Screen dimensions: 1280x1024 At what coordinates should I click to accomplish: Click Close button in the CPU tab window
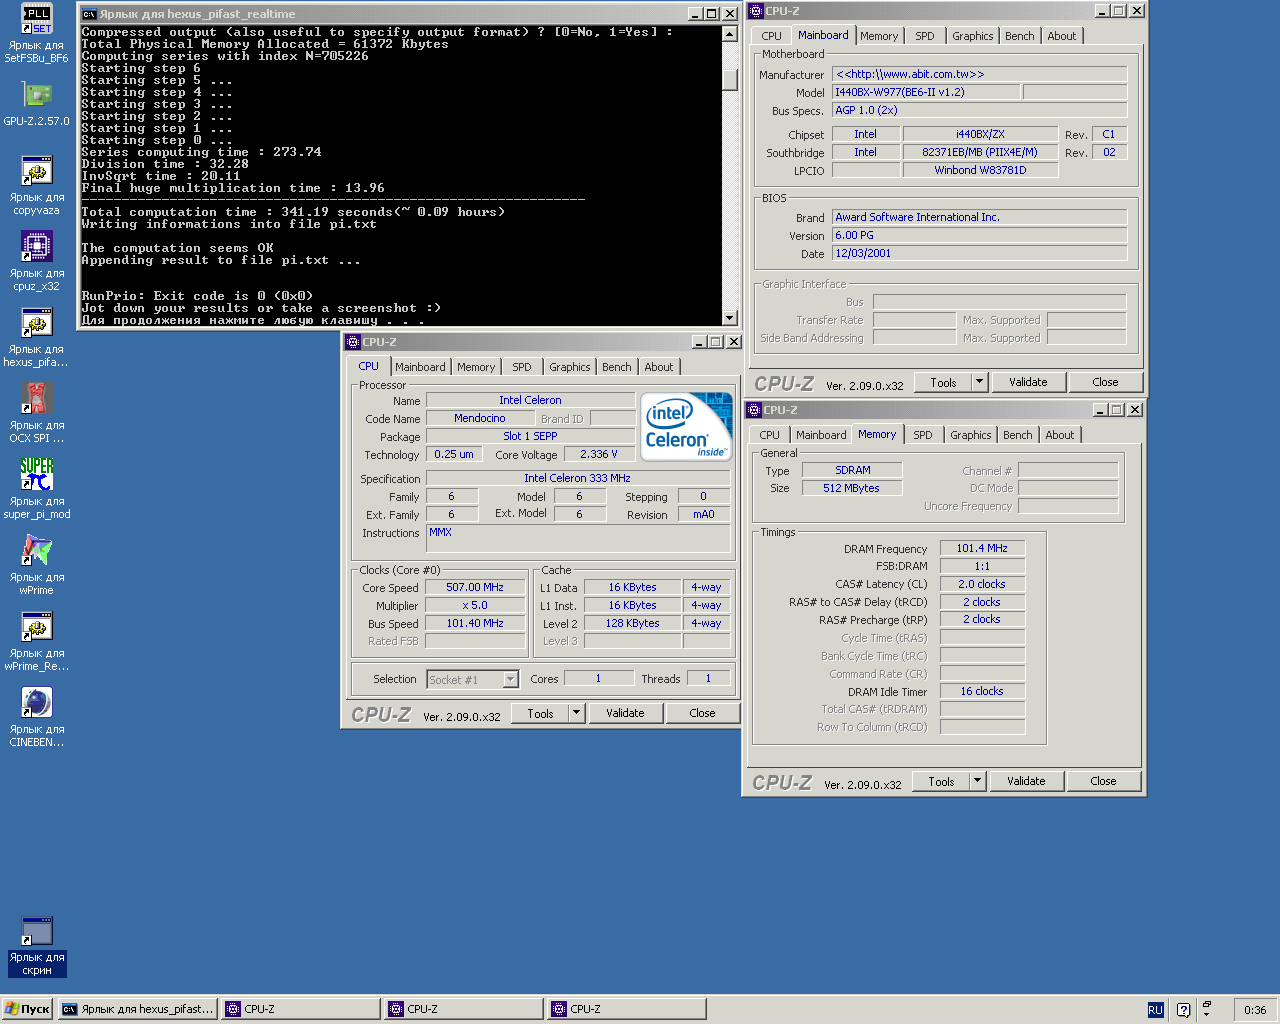[x=702, y=713]
